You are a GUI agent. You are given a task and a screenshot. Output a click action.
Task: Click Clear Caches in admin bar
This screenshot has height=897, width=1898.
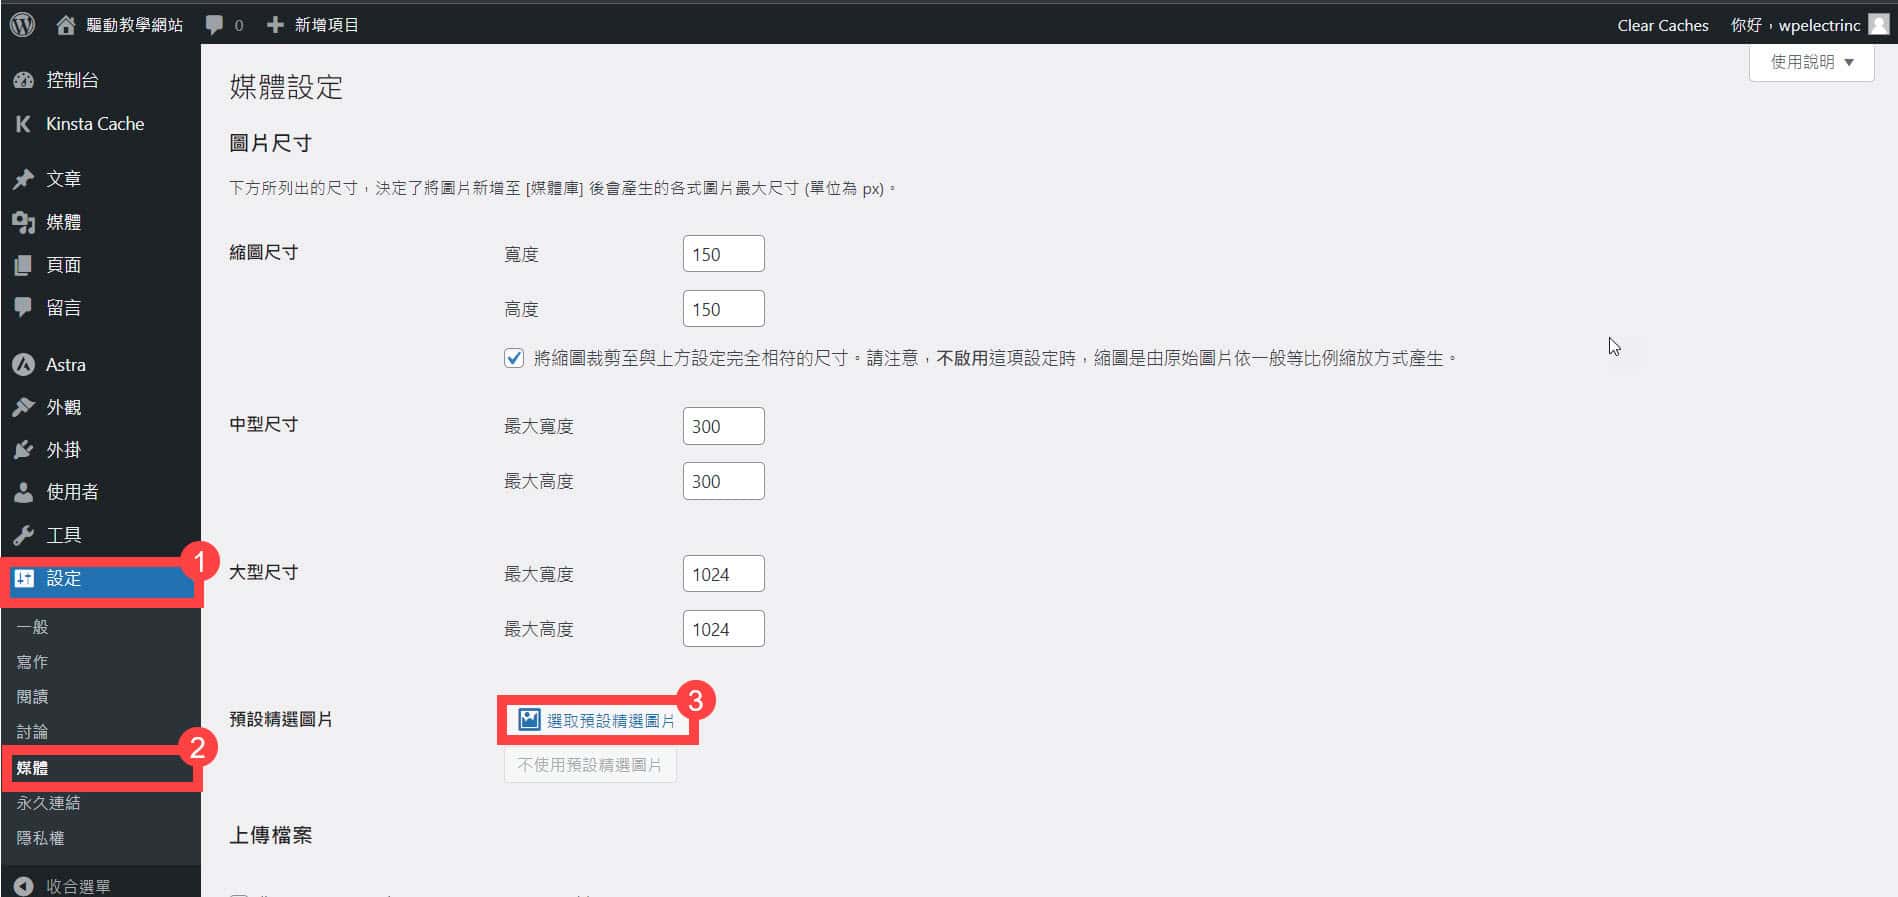pyautogui.click(x=1663, y=25)
